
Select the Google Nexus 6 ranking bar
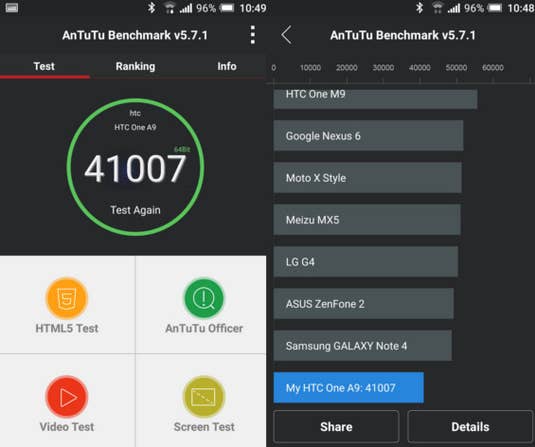(x=368, y=135)
